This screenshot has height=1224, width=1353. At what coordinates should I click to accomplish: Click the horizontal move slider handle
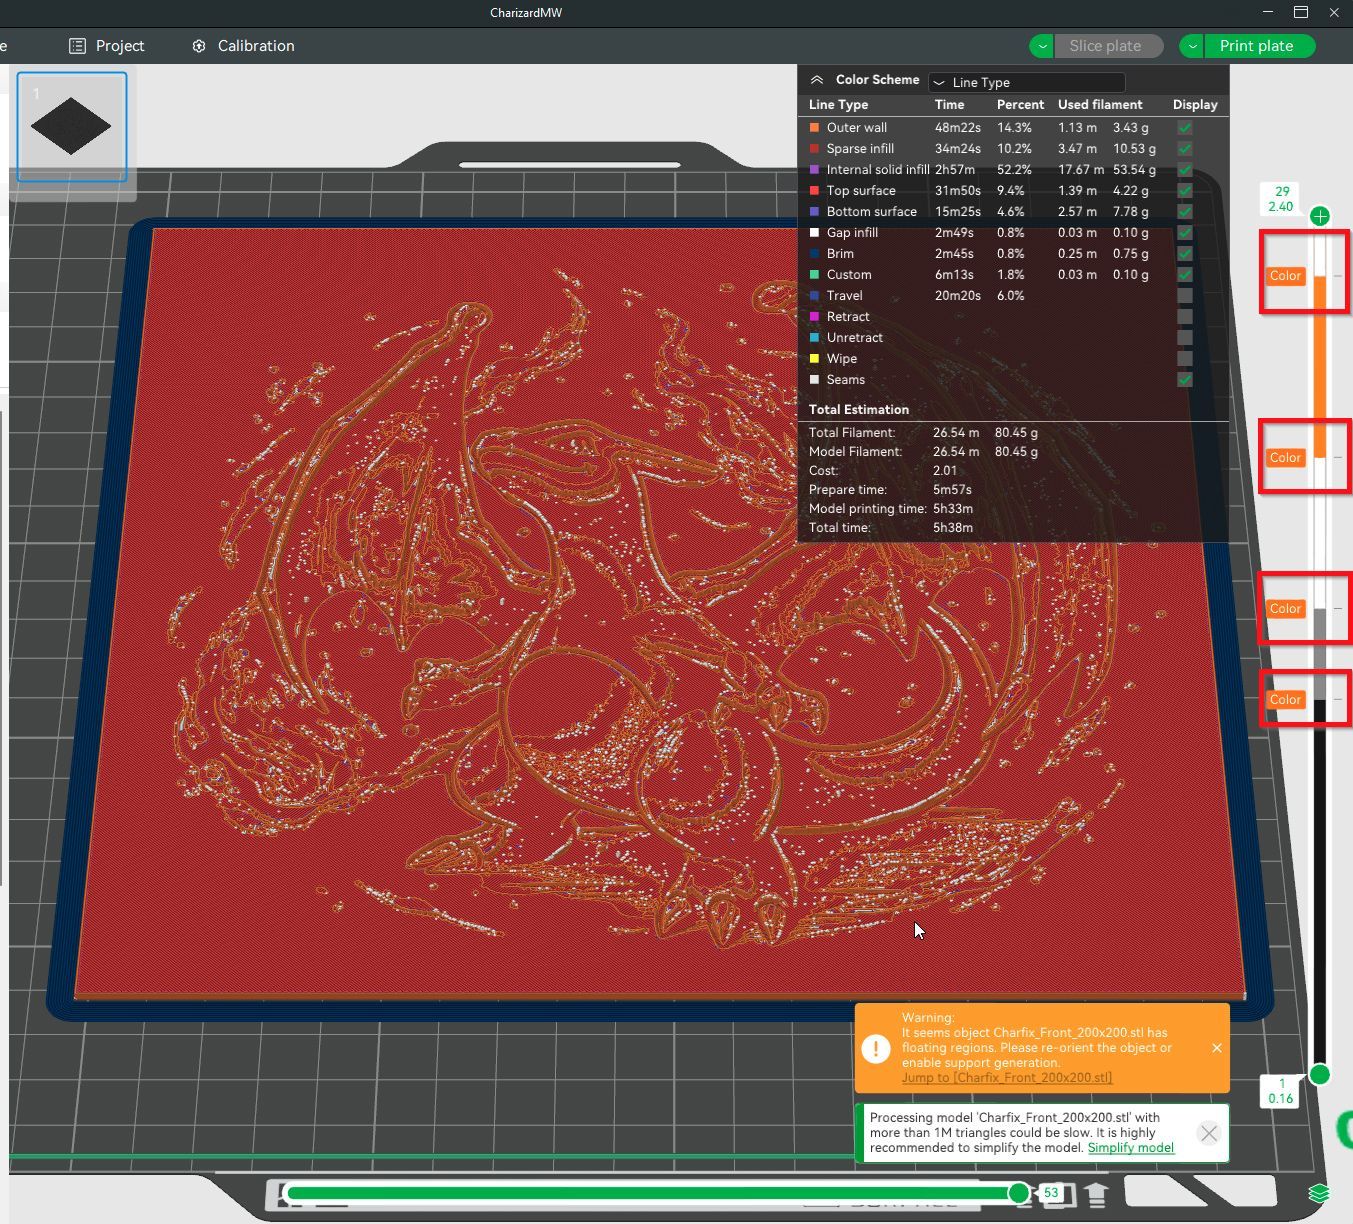tap(1018, 1193)
